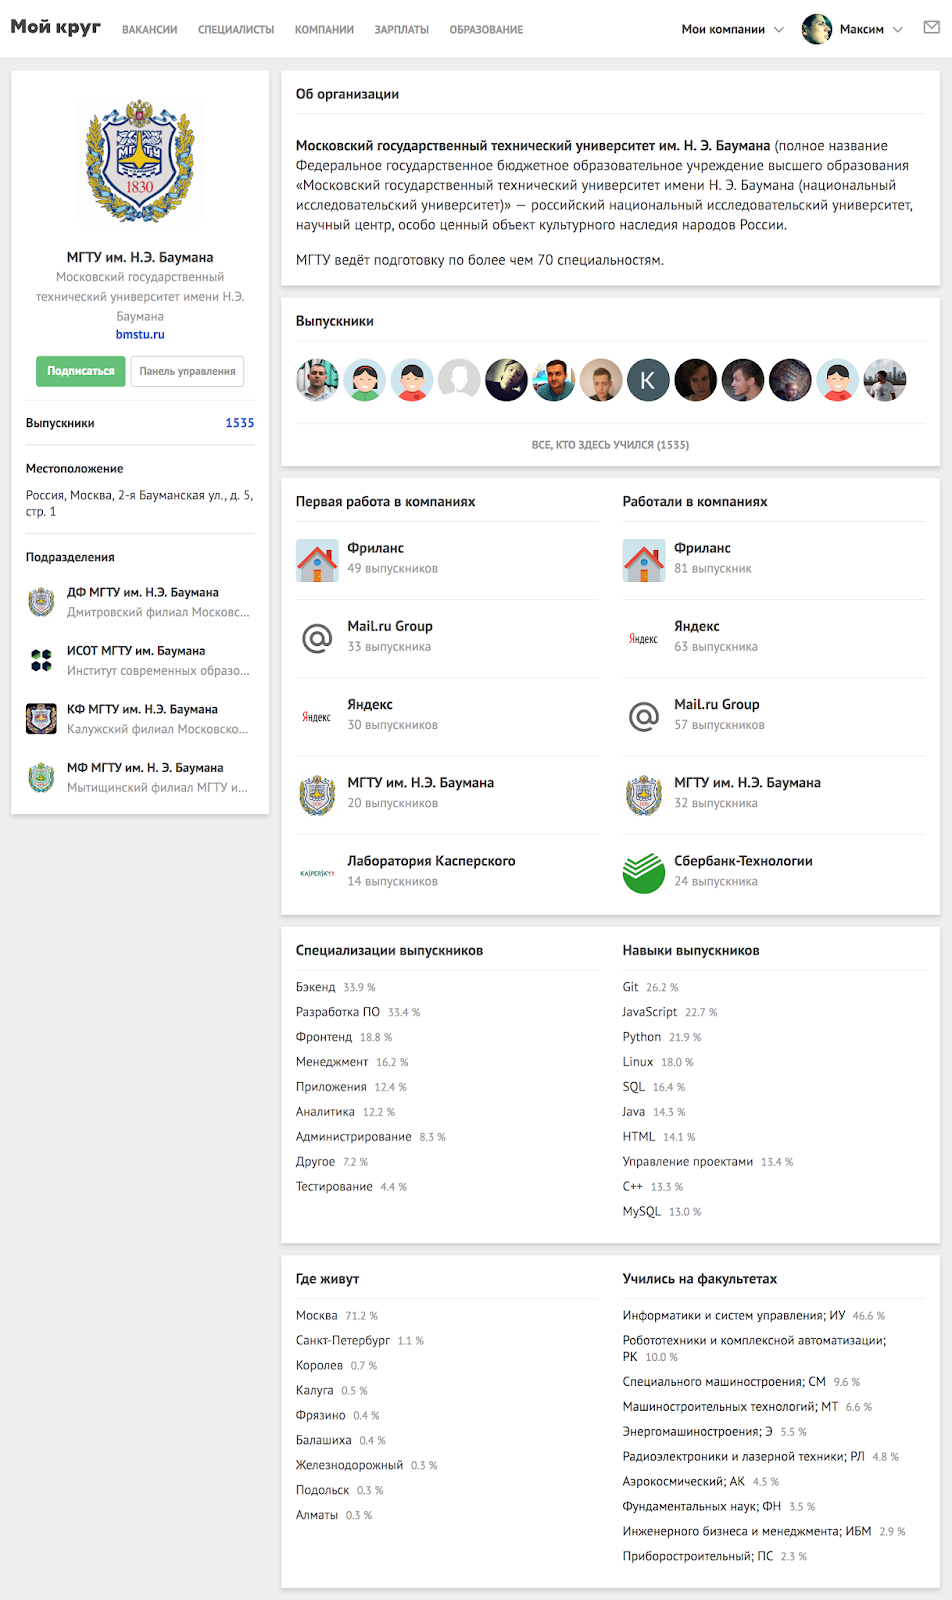Screen dimensions: 952x1600
Task: Click the Фриланс house icon under Работали в компаниях
Action: point(643,559)
